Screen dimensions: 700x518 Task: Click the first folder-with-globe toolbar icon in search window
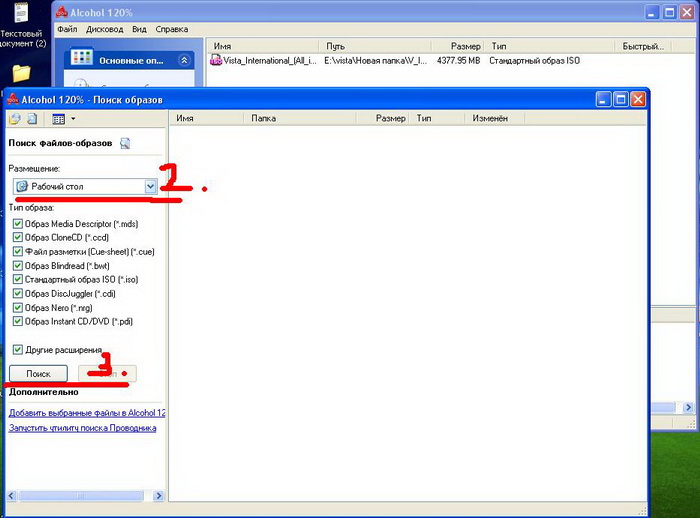15,119
